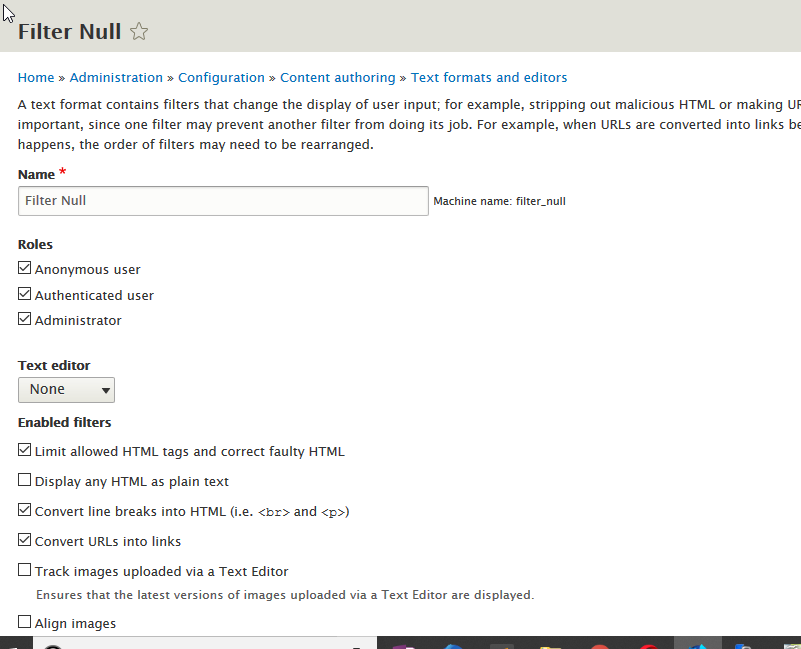Viewport: 801px width, 649px height.
Task: Enable Display any HTML as plain text
Action: coord(24,479)
